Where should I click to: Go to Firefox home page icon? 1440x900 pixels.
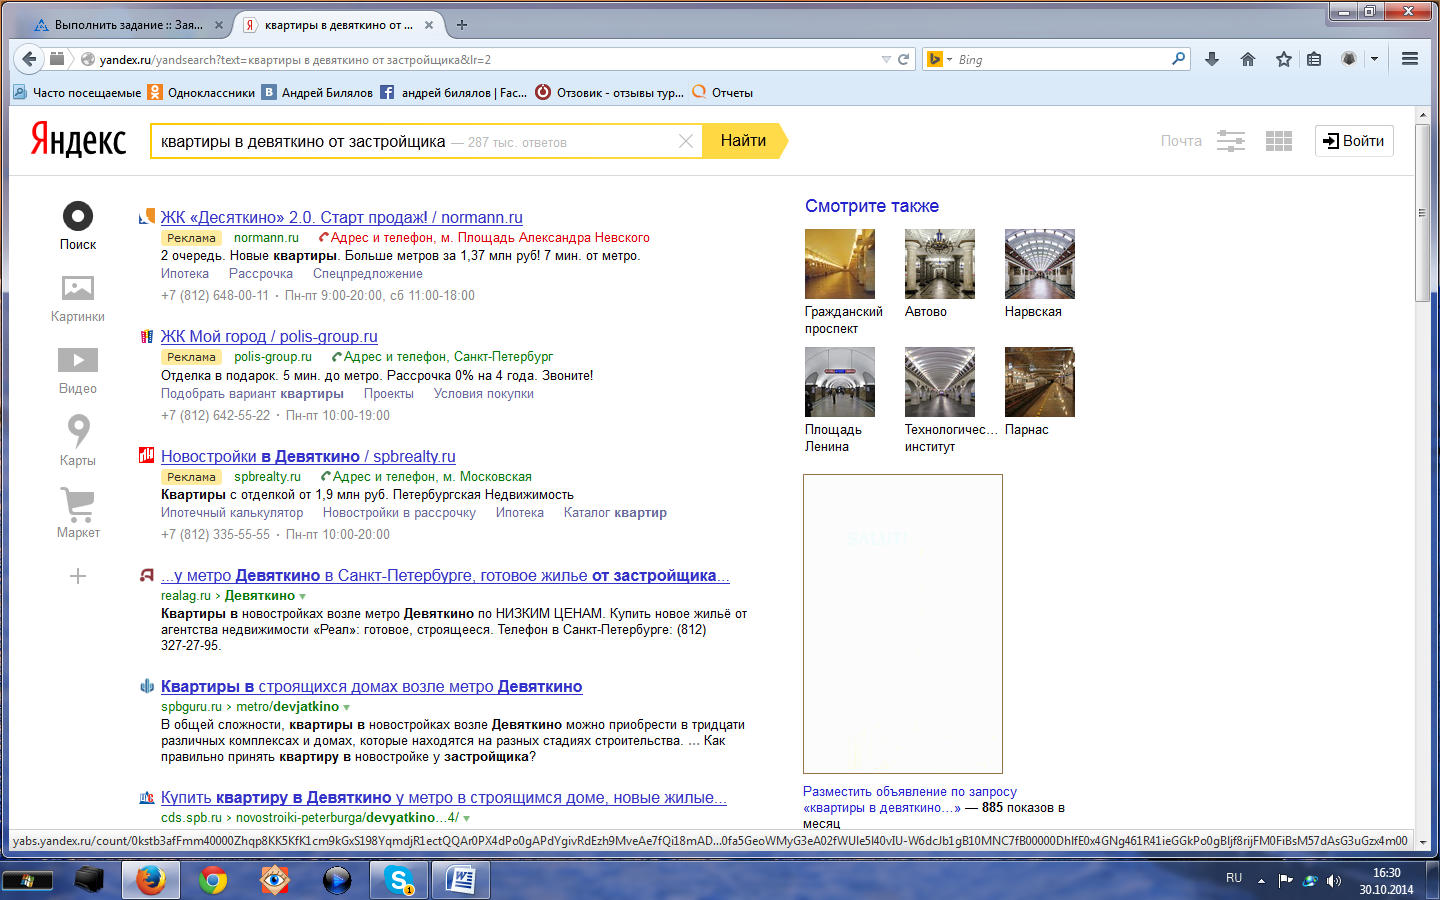pyautogui.click(x=1248, y=59)
